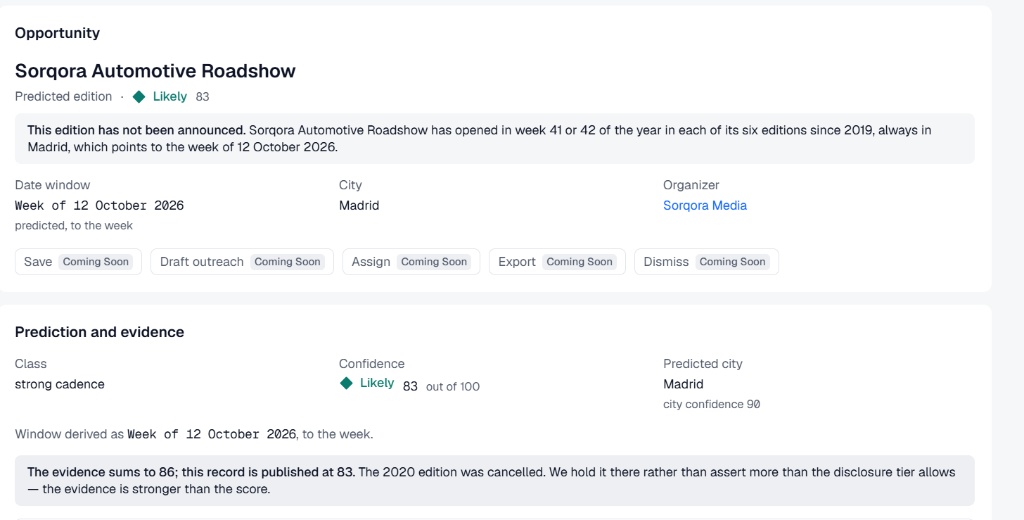
Task: Click the green diamond Likely icon in header
Action: coord(139,97)
